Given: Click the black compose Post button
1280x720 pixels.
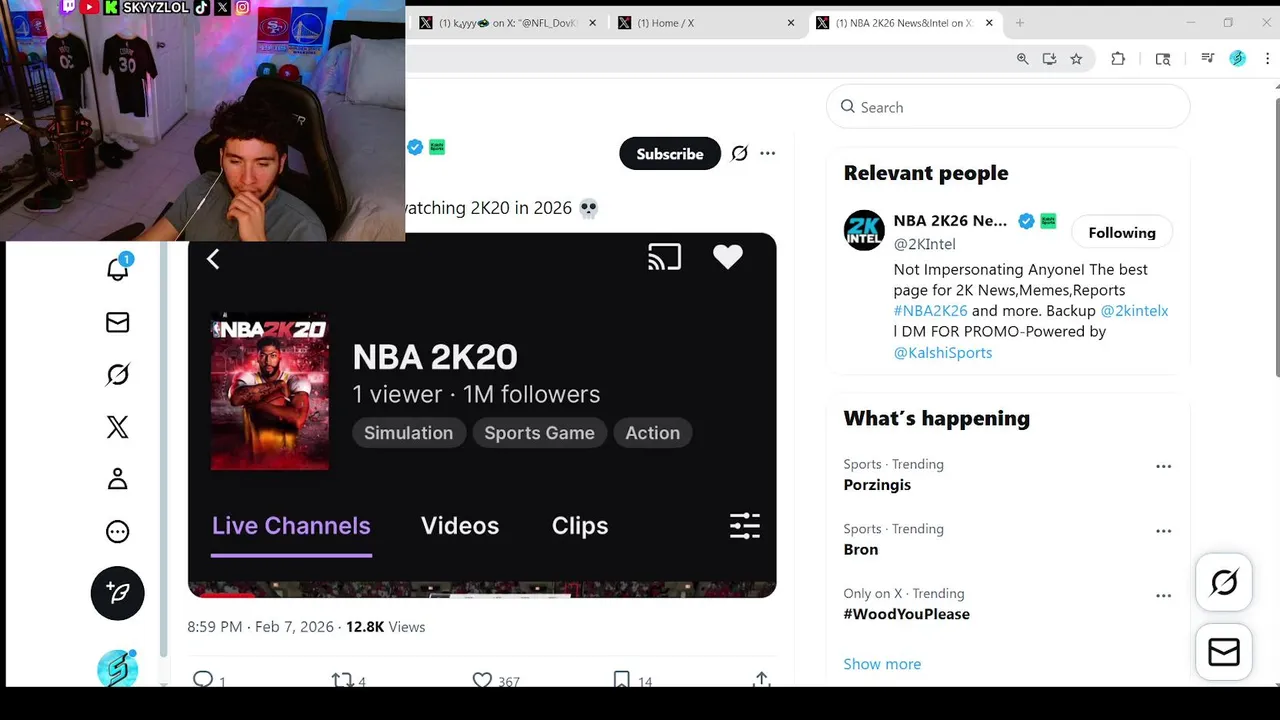Looking at the screenshot, I should [x=118, y=593].
